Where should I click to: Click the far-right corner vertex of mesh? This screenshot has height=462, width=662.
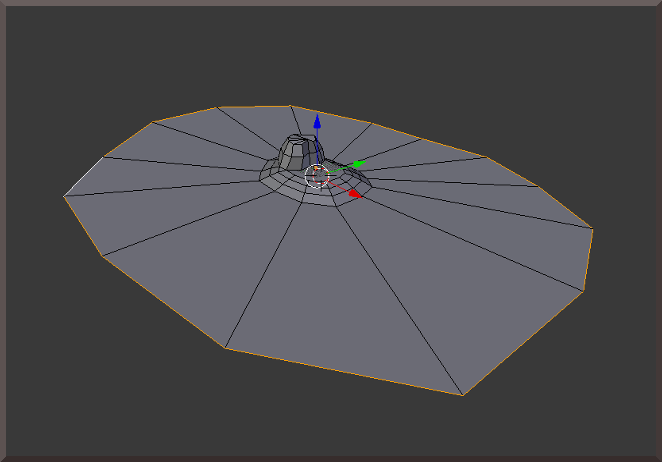pos(593,229)
